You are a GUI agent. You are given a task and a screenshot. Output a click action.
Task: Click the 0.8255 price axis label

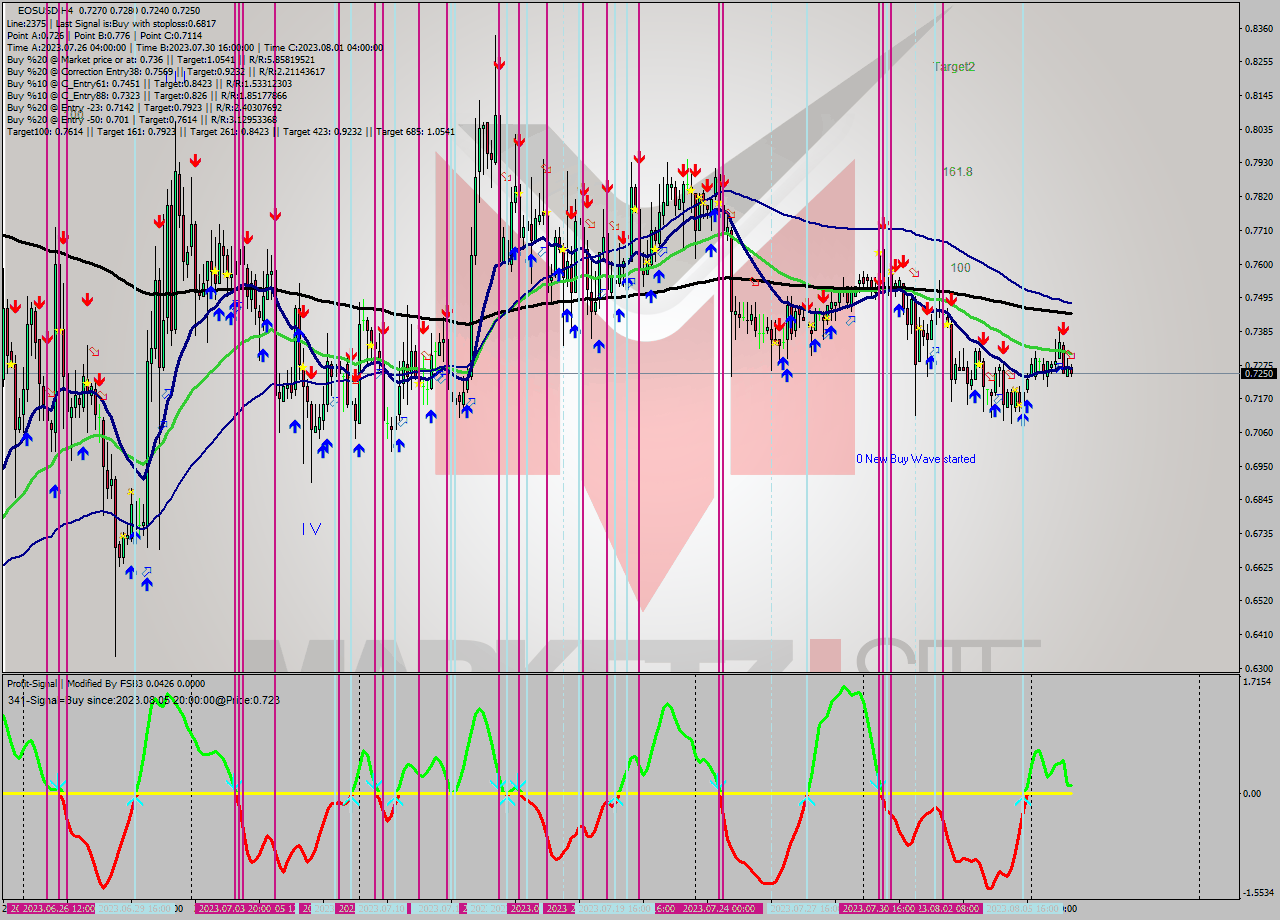[x=1258, y=62]
